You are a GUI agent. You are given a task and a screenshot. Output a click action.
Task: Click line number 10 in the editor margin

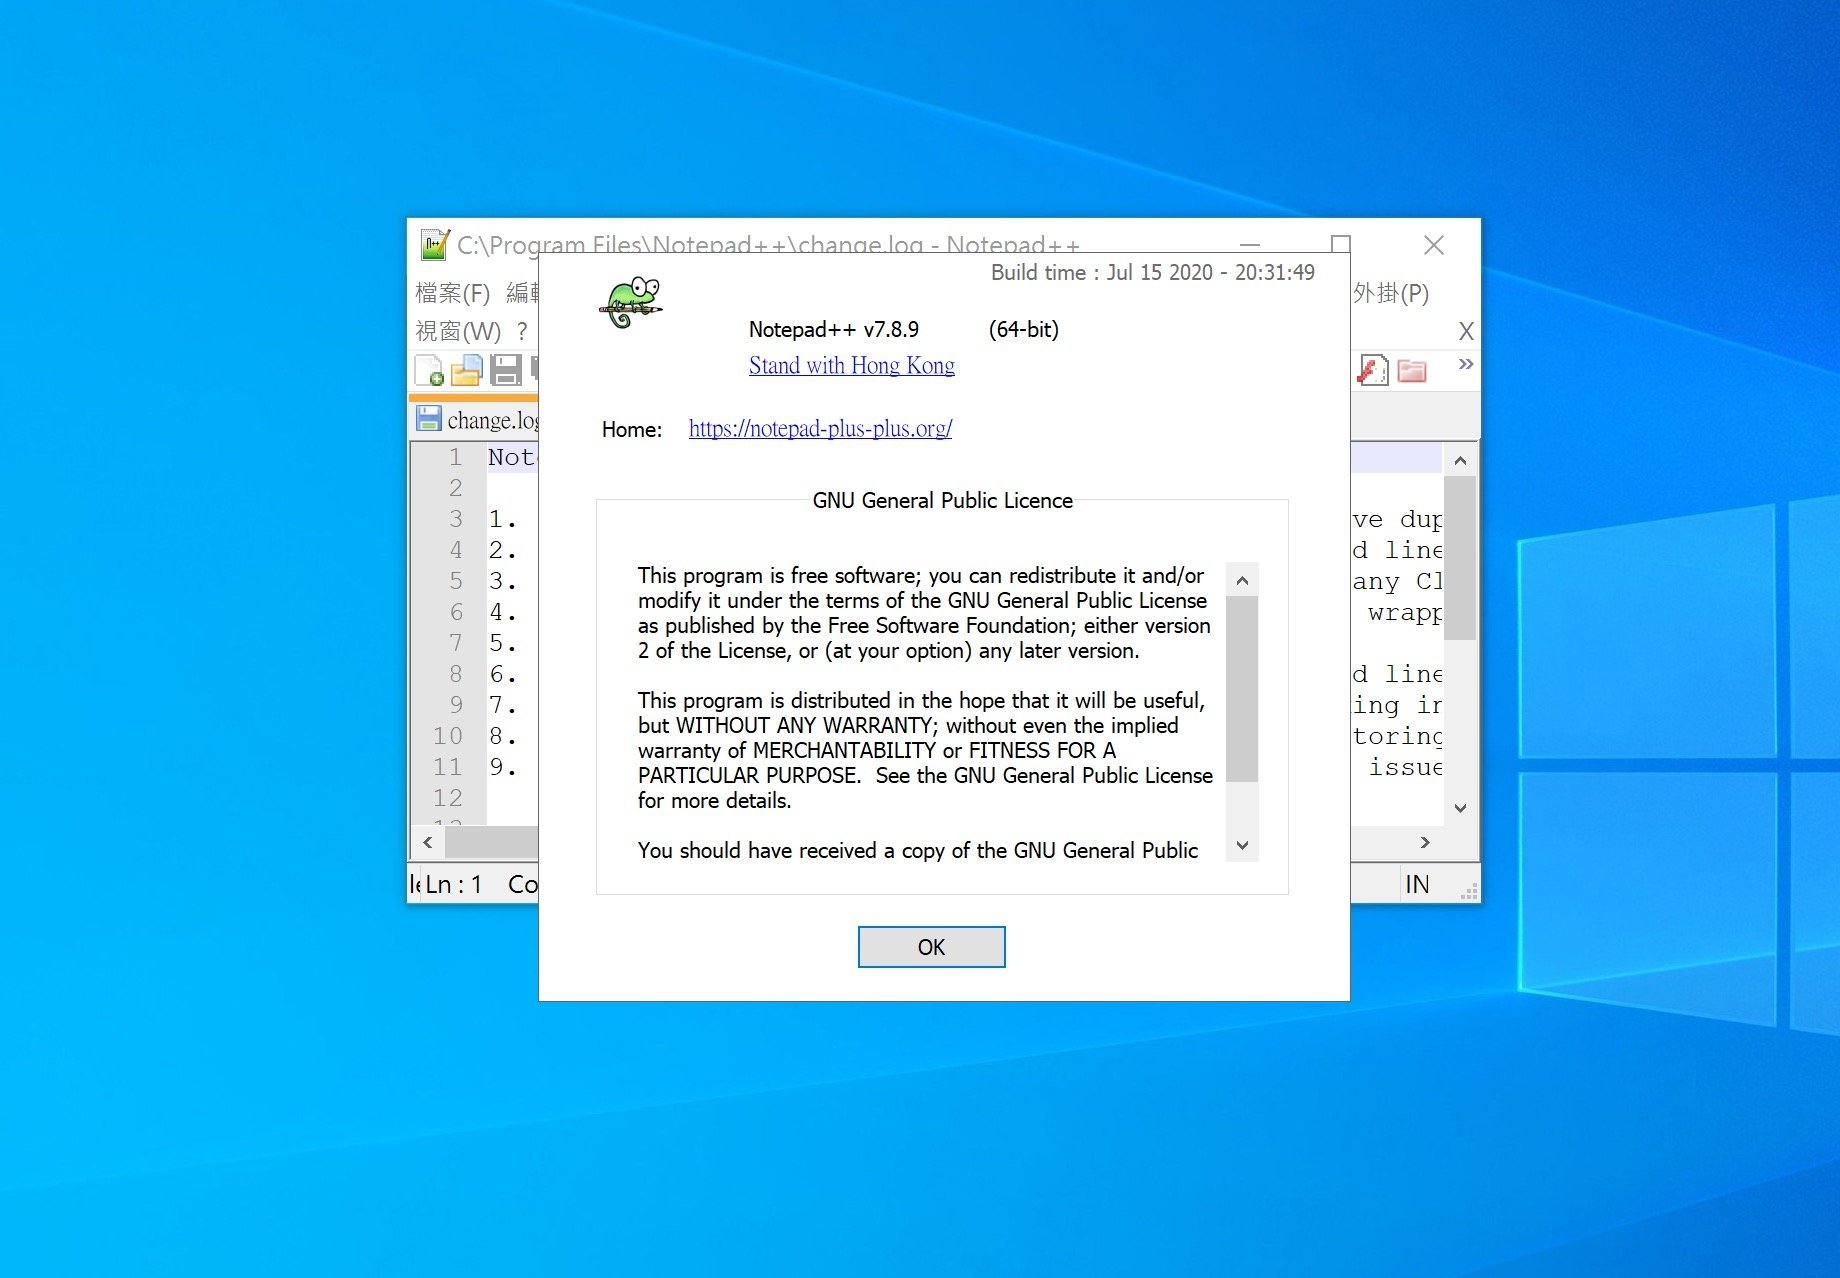(x=448, y=736)
